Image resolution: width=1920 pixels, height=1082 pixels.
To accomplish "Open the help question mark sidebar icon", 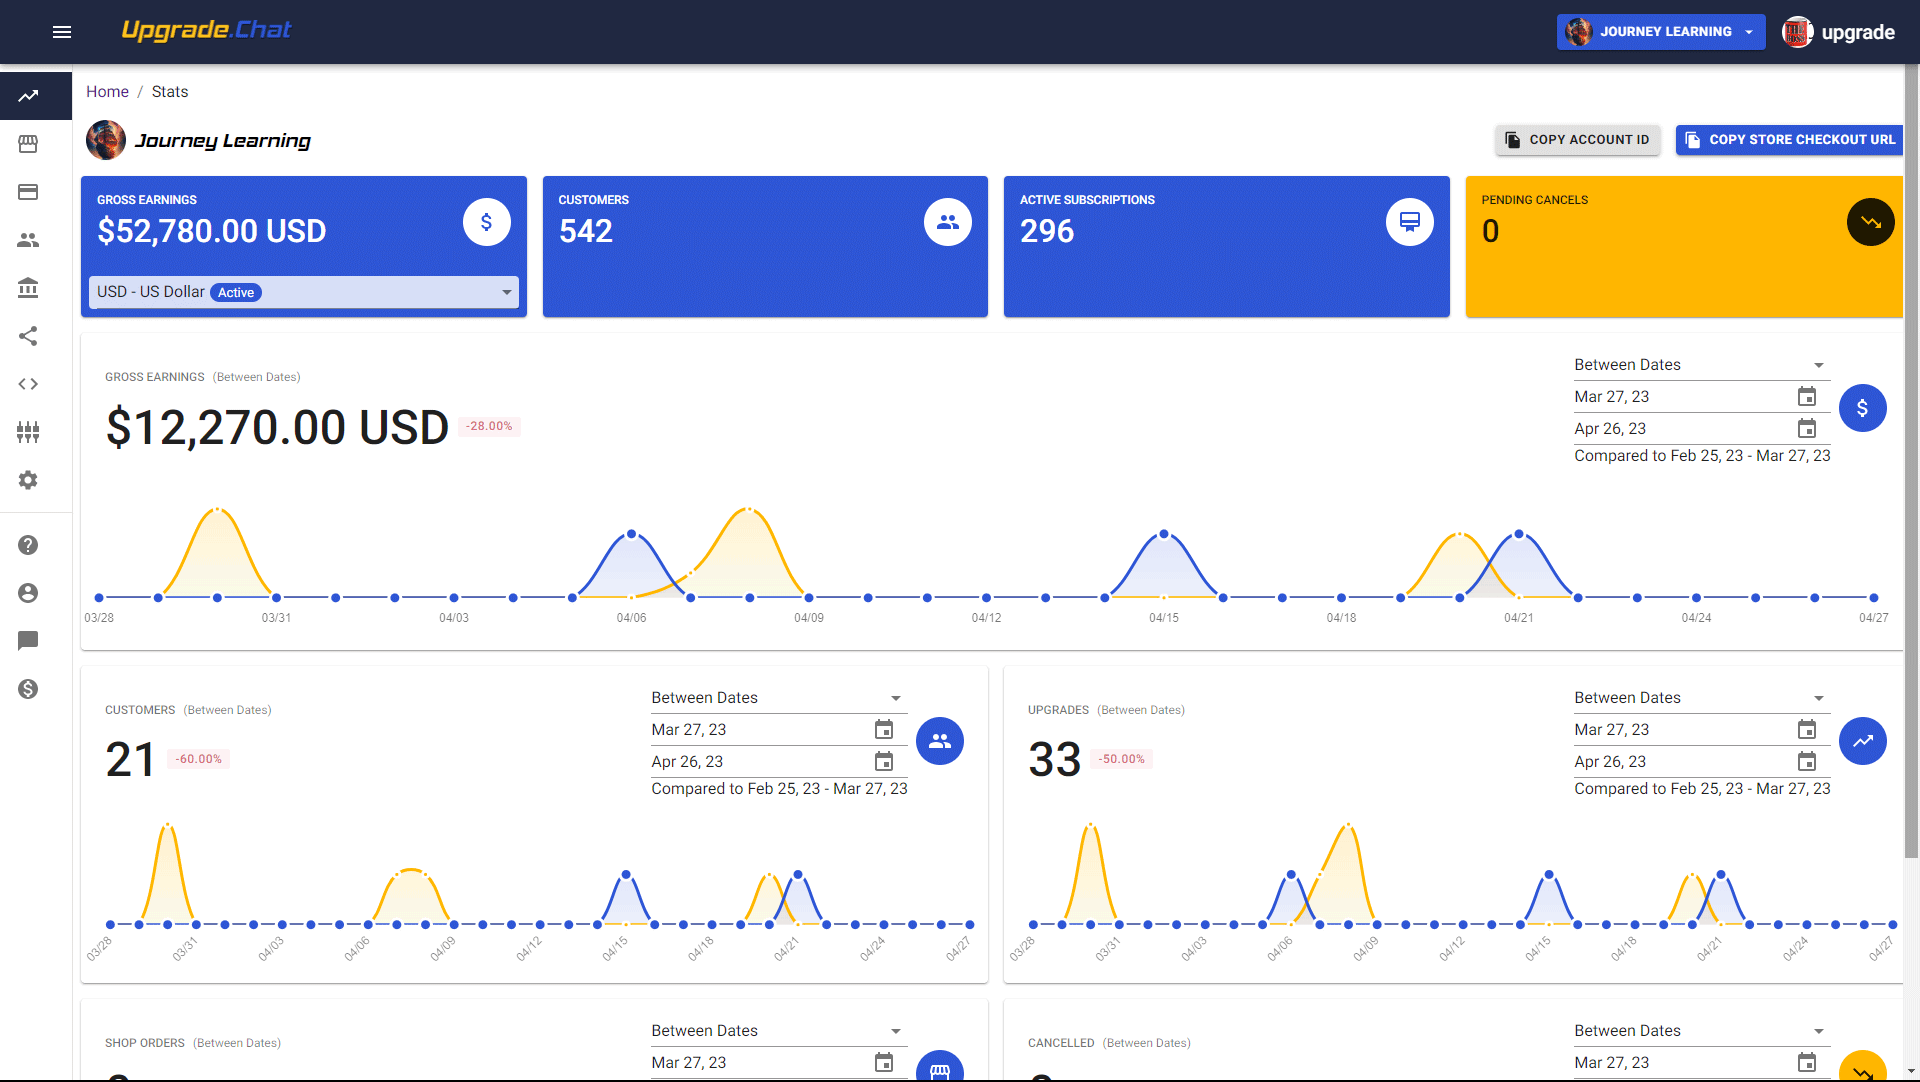I will [28, 545].
